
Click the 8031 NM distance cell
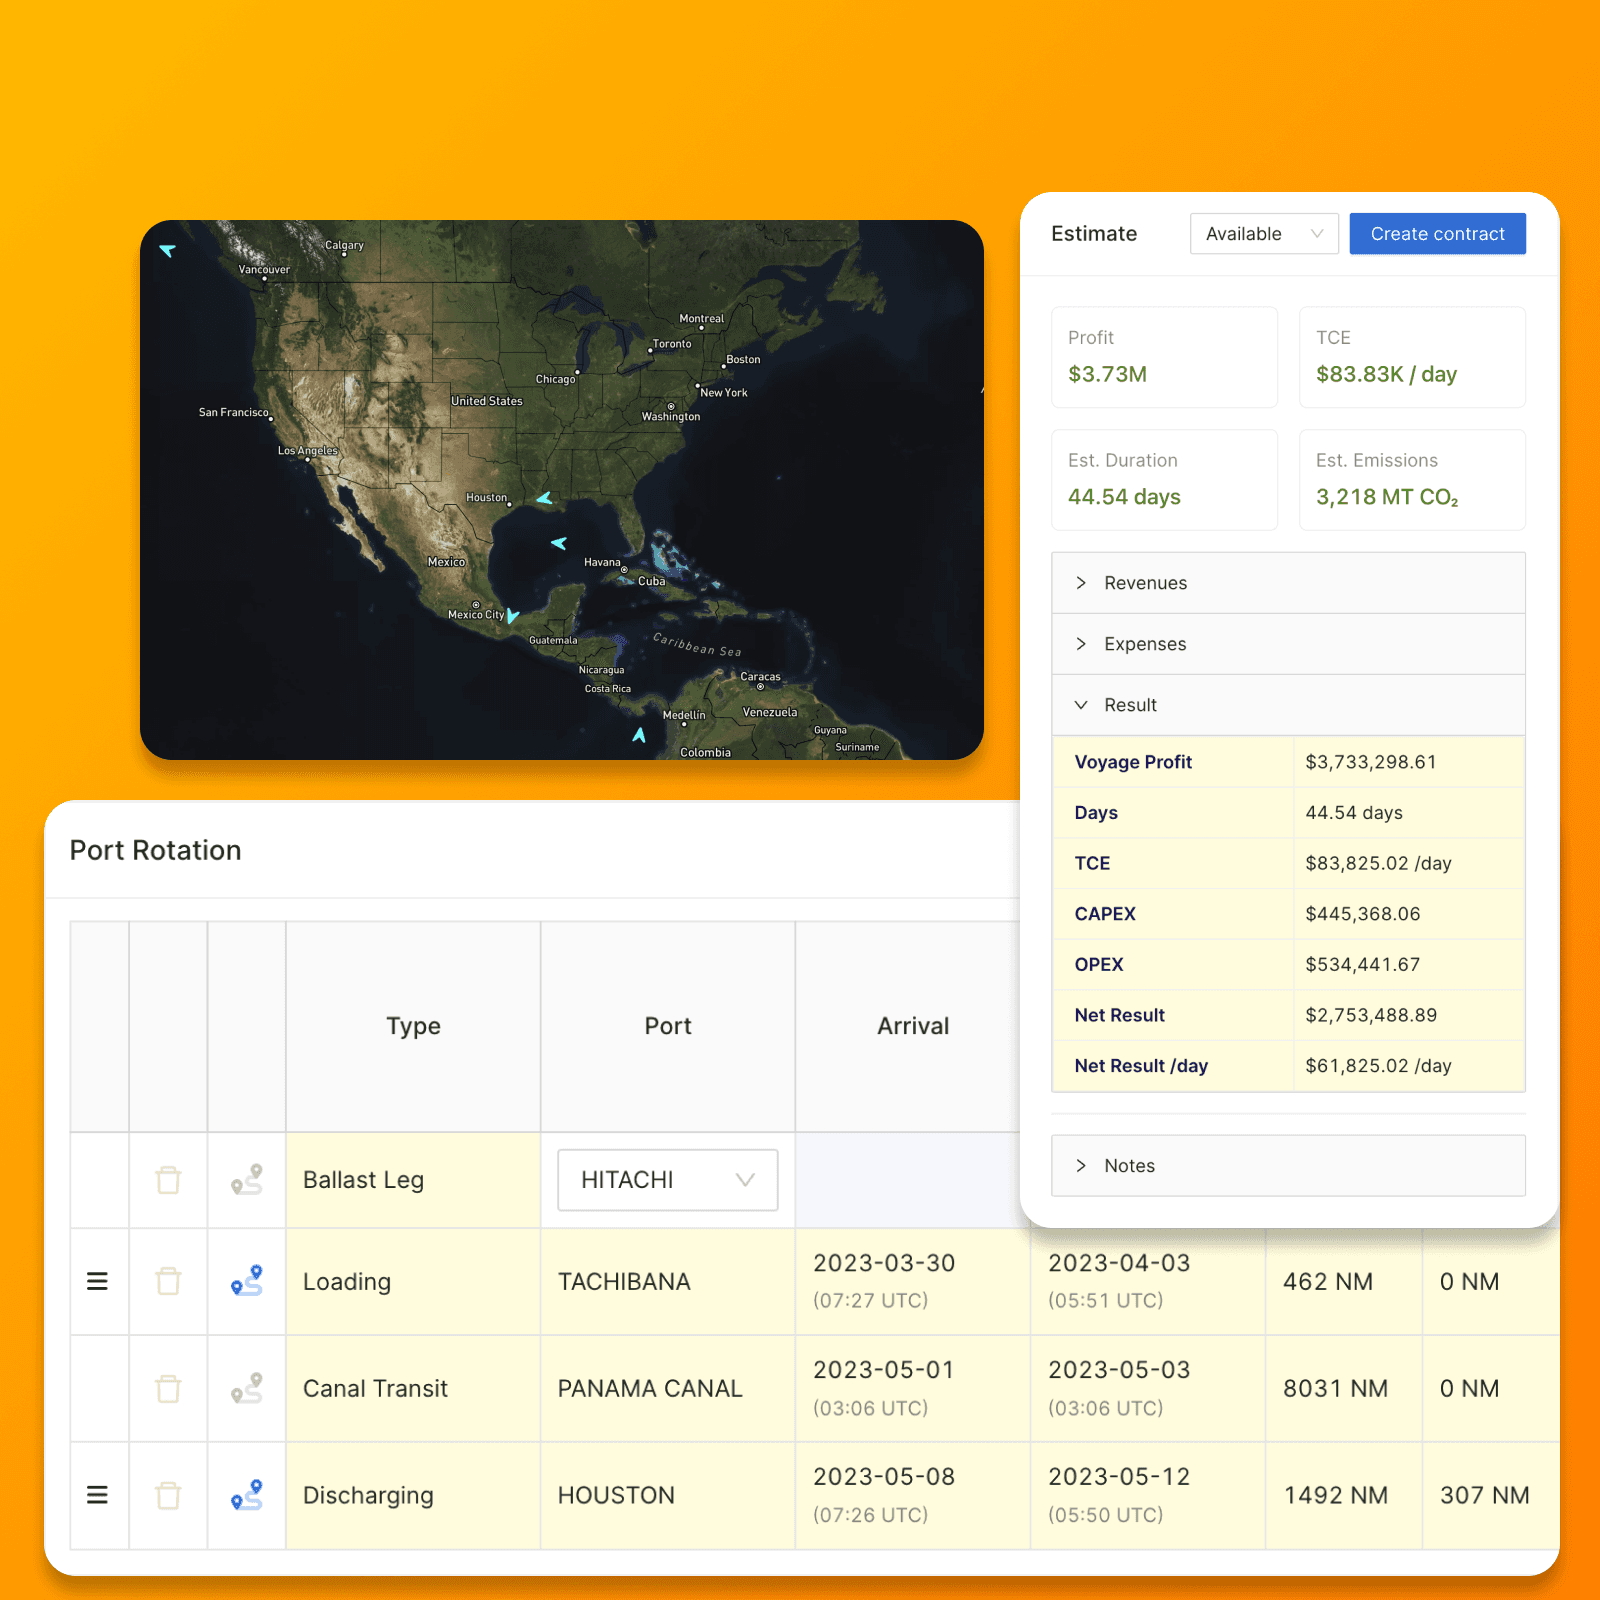tap(1344, 1389)
